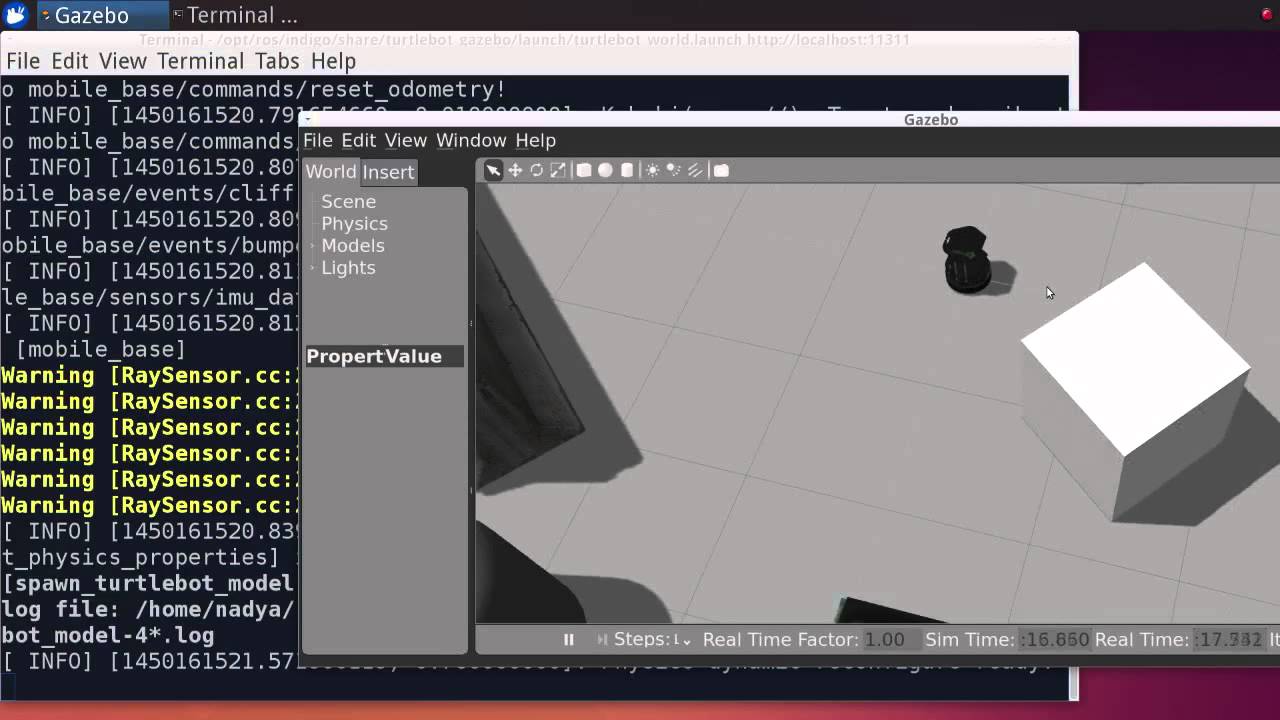Open Gazebo File menu
The image size is (1280, 720).
pyautogui.click(x=317, y=141)
